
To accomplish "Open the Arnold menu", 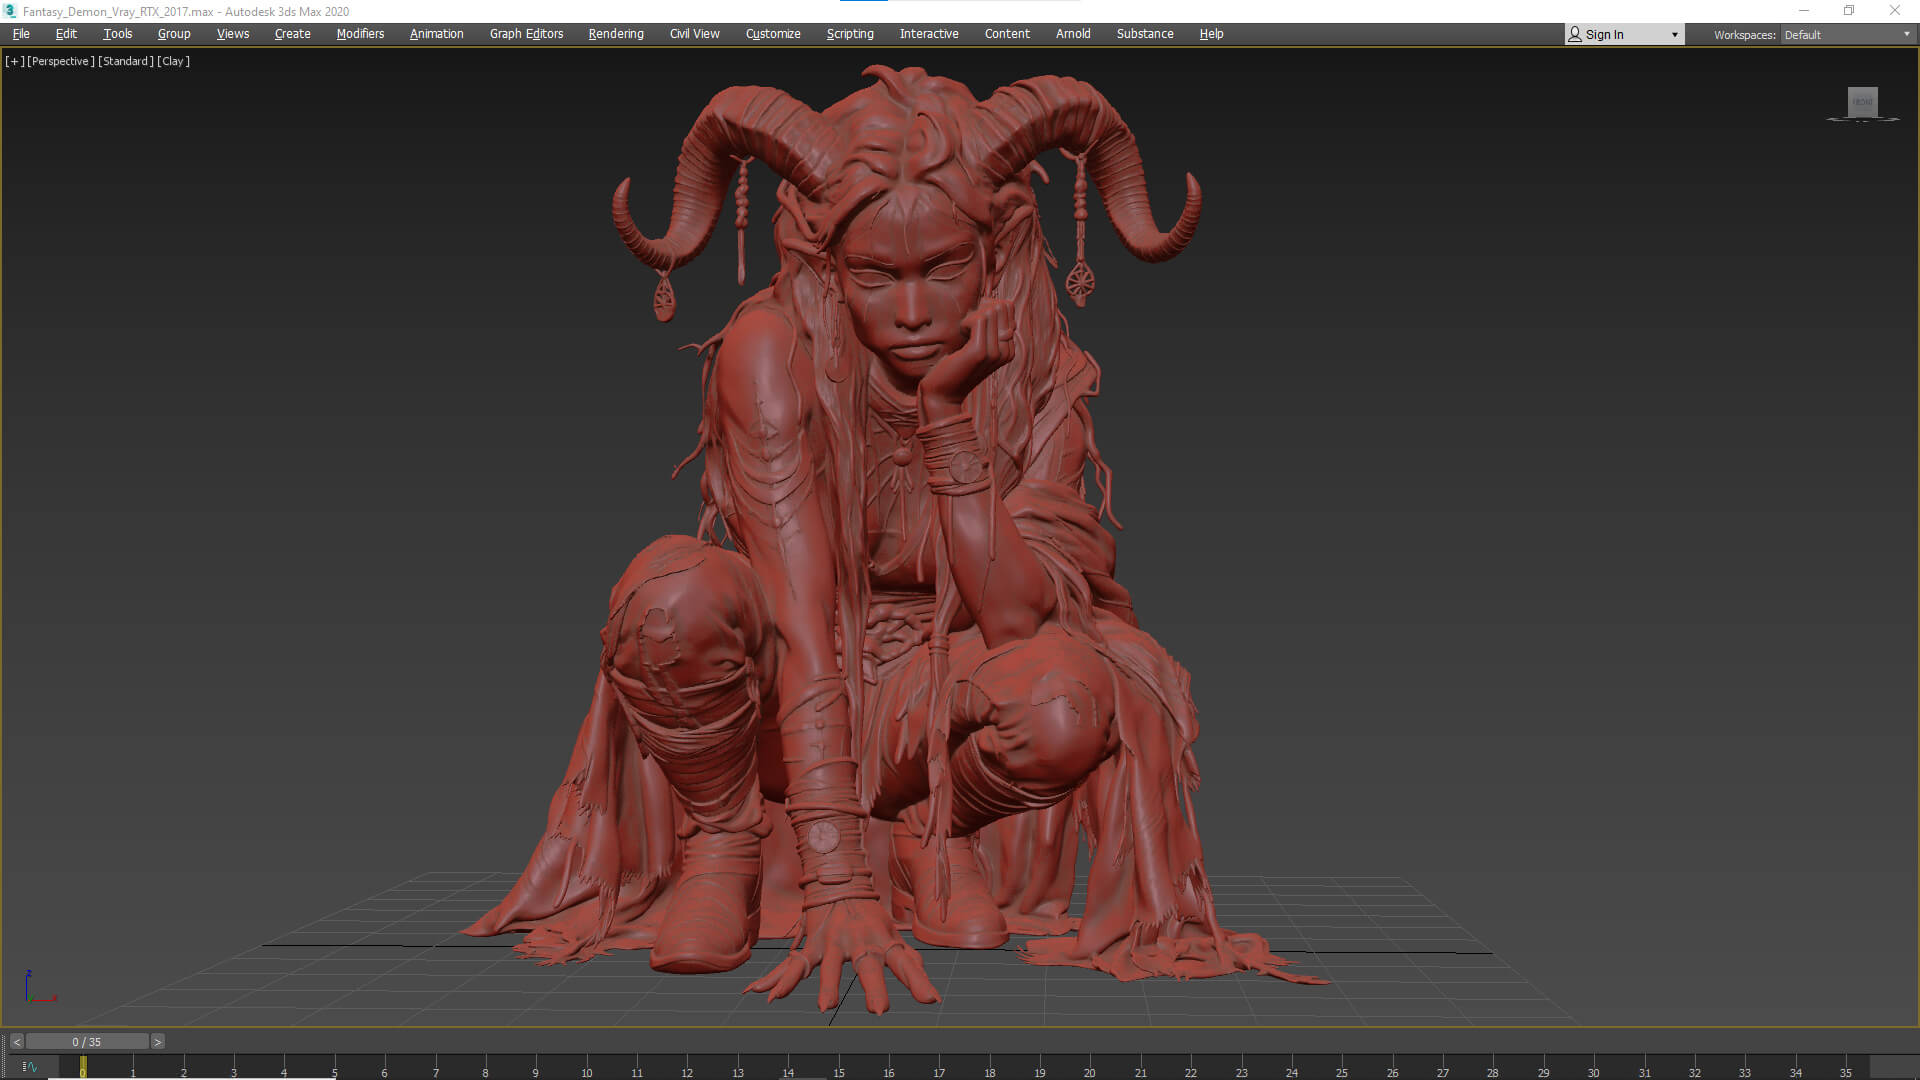I will click(x=1073, y=34).
